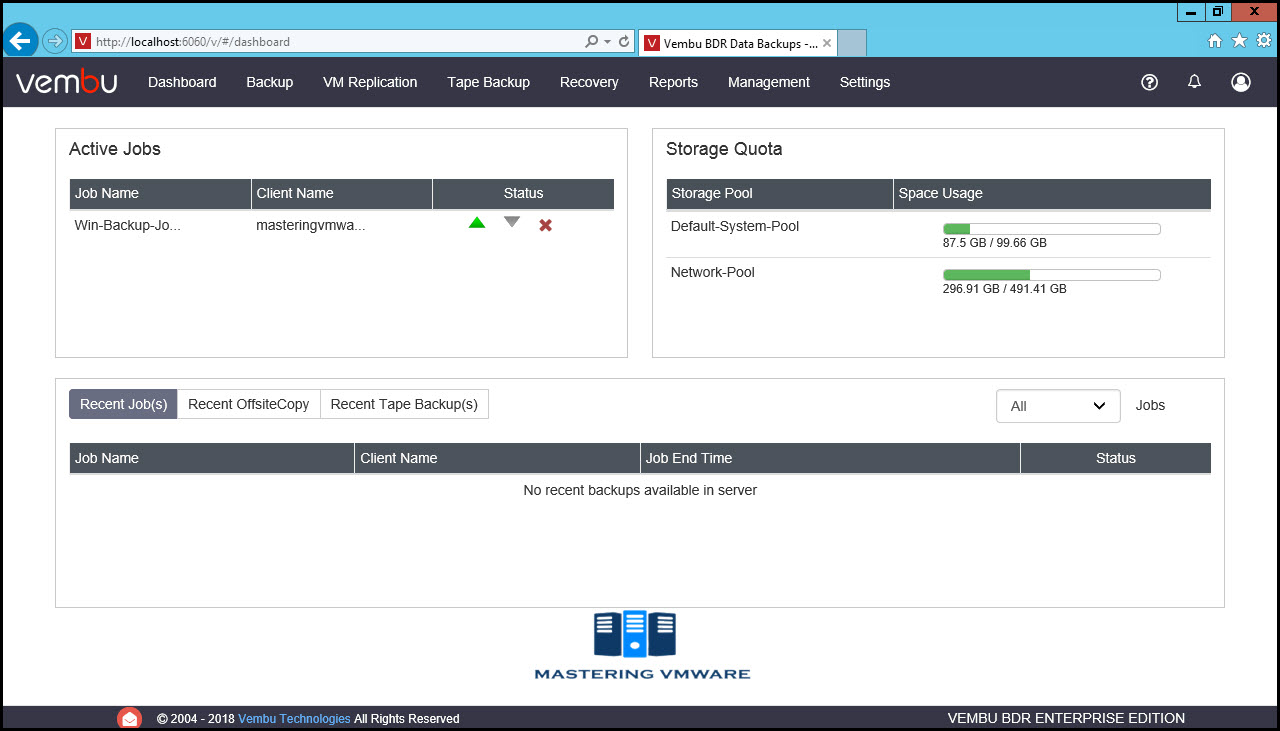1280x731 pixels.
Task: Open the Settings menu
Action: pos(865,82)
